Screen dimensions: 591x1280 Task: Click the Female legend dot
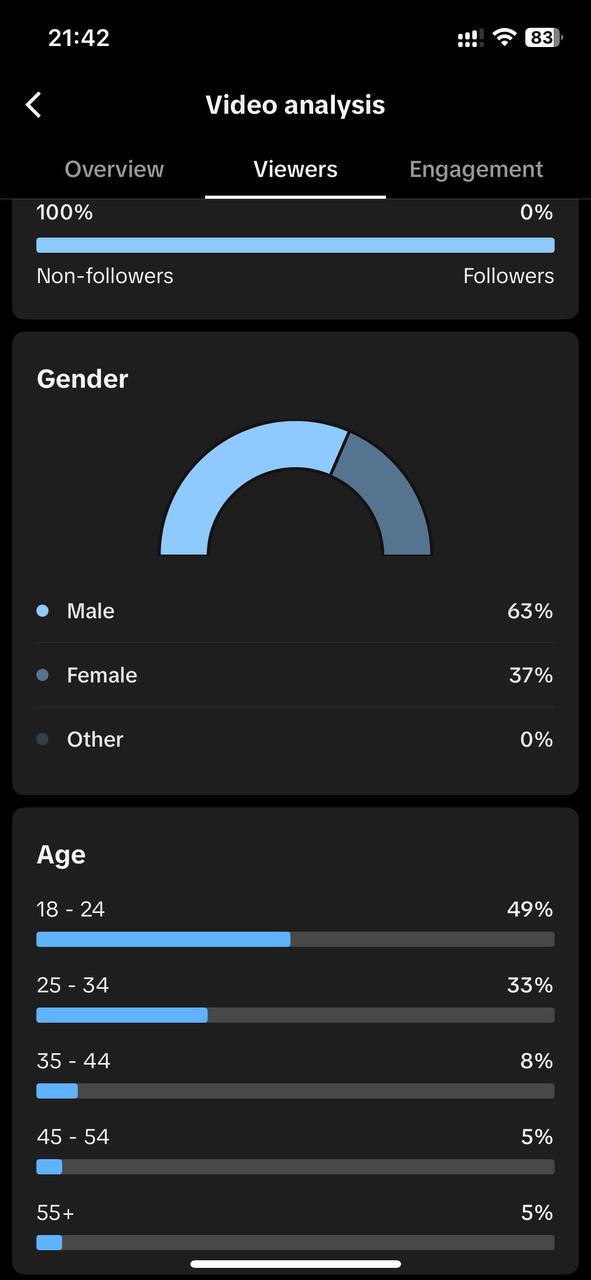(42, 675)
